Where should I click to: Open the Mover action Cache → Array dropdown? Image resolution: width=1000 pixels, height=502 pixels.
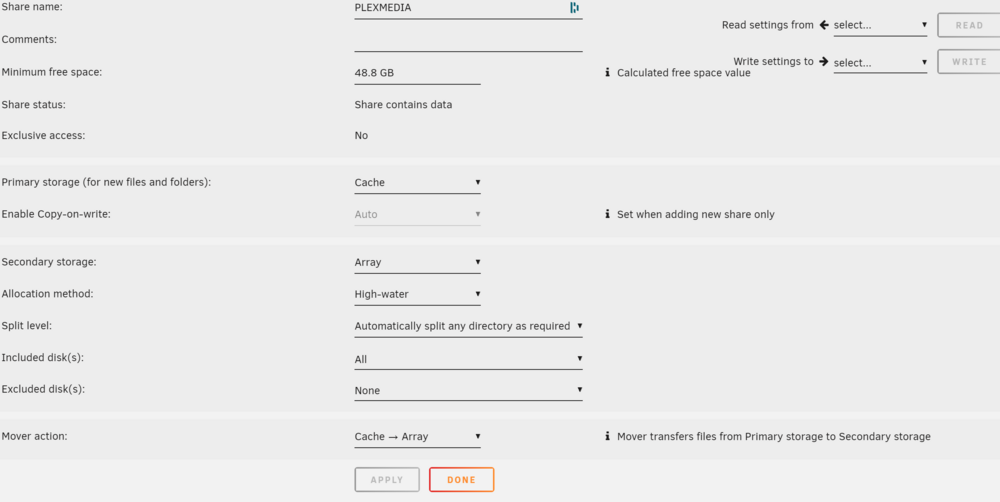coord(417,437)
